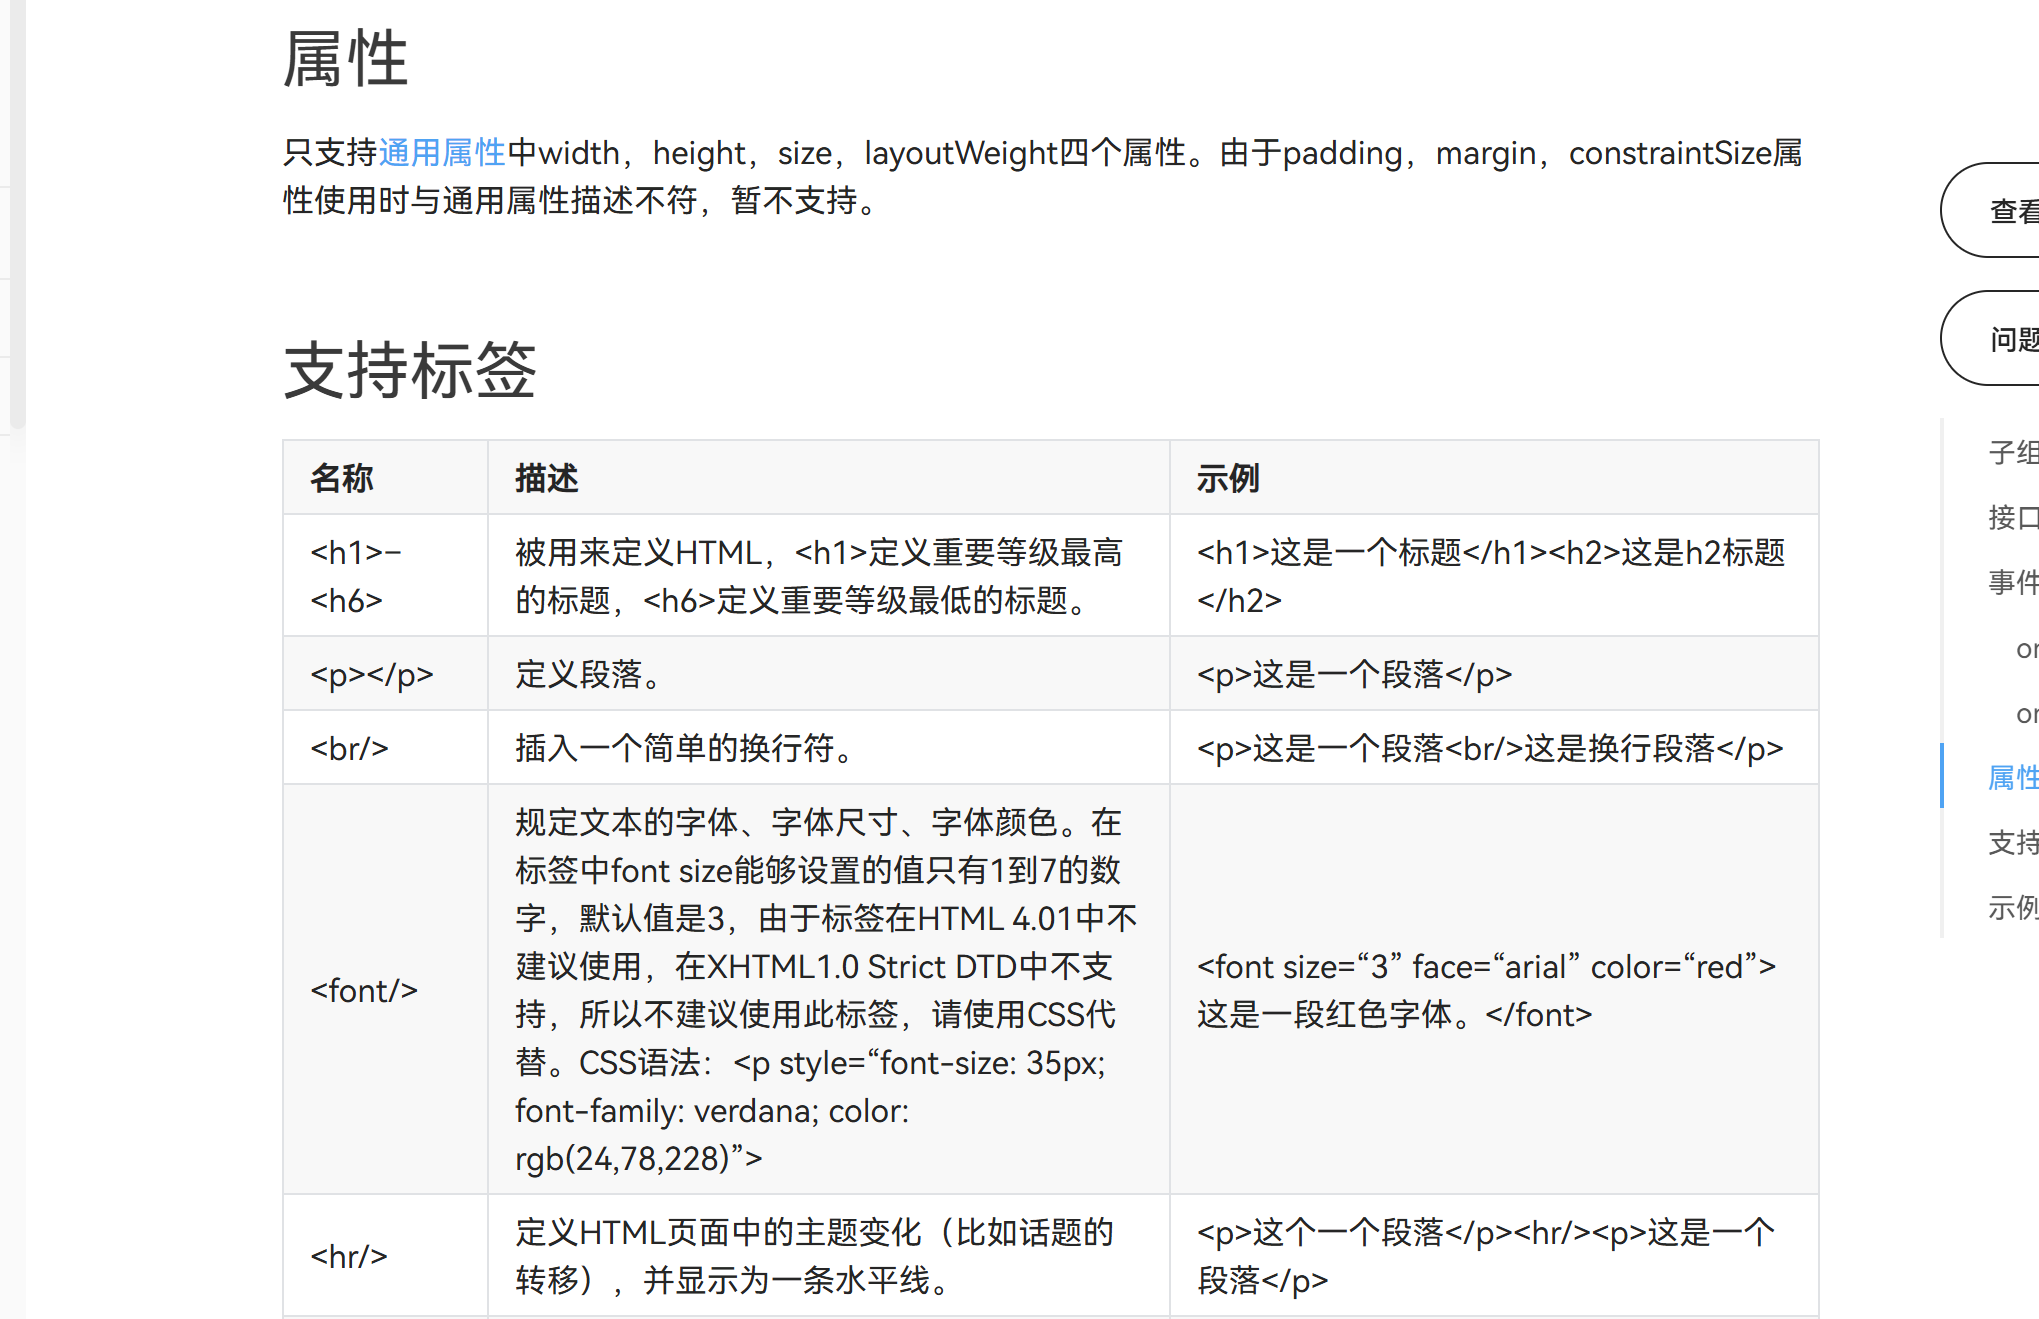Click the 规定文本的字体 font description
The width and height of the screenshot is (2039, 1319).
click(x=828, y=990)
